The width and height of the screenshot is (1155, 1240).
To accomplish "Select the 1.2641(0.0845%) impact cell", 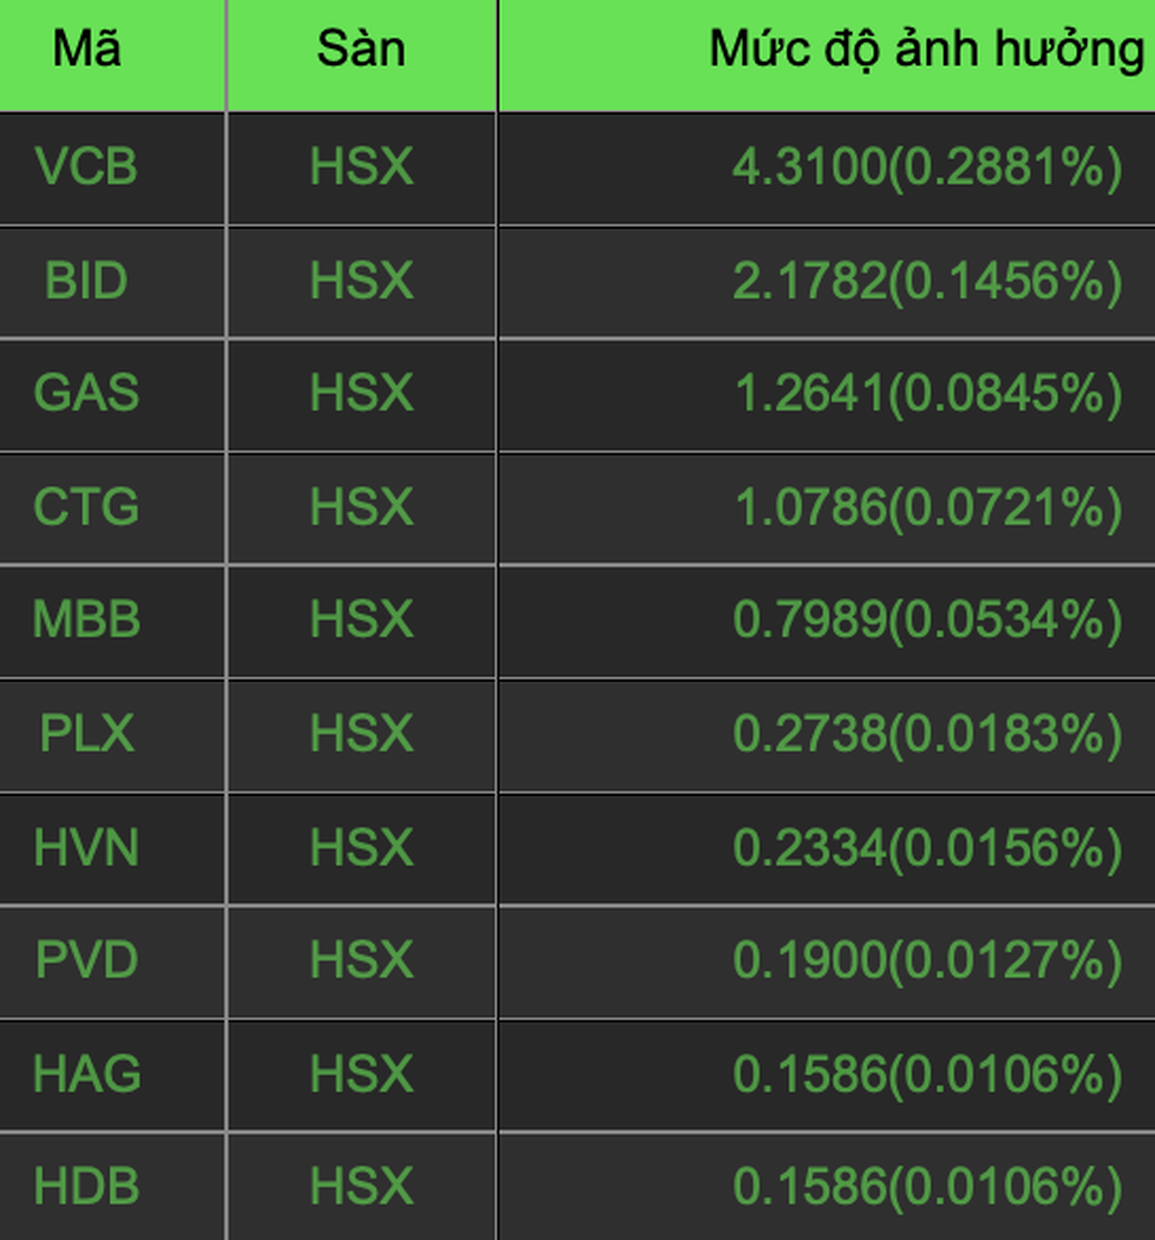I will tap(929, 394).
